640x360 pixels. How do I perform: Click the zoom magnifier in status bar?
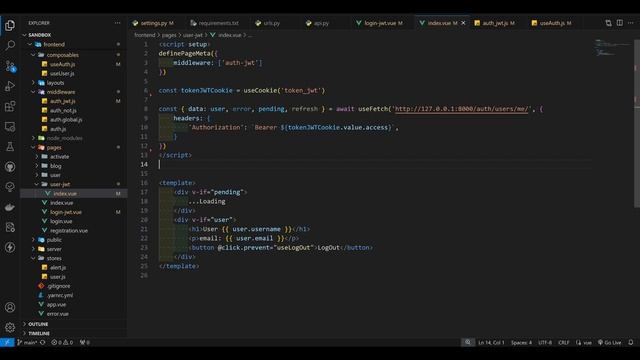[468, 342]
